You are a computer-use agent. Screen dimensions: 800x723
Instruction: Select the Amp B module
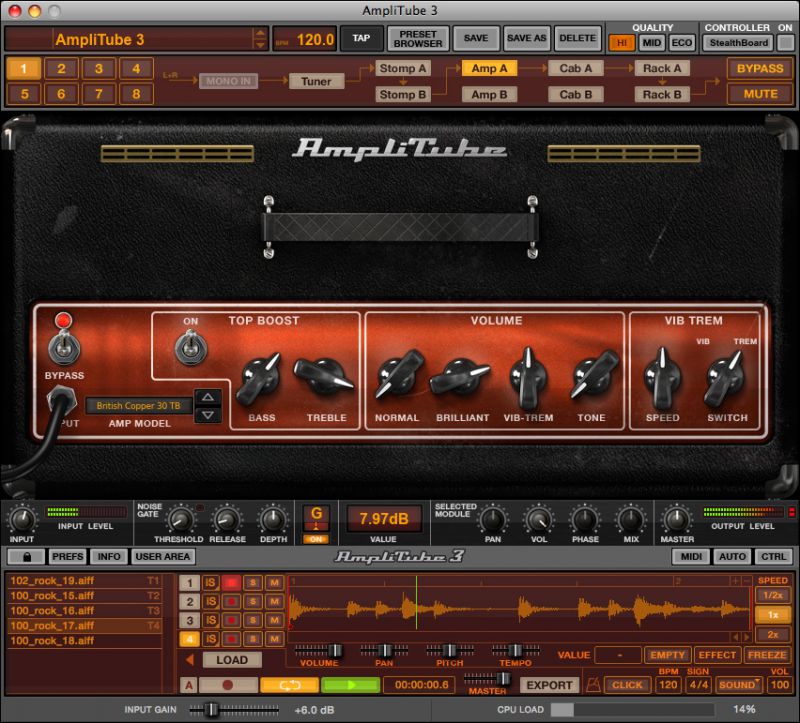489,94
